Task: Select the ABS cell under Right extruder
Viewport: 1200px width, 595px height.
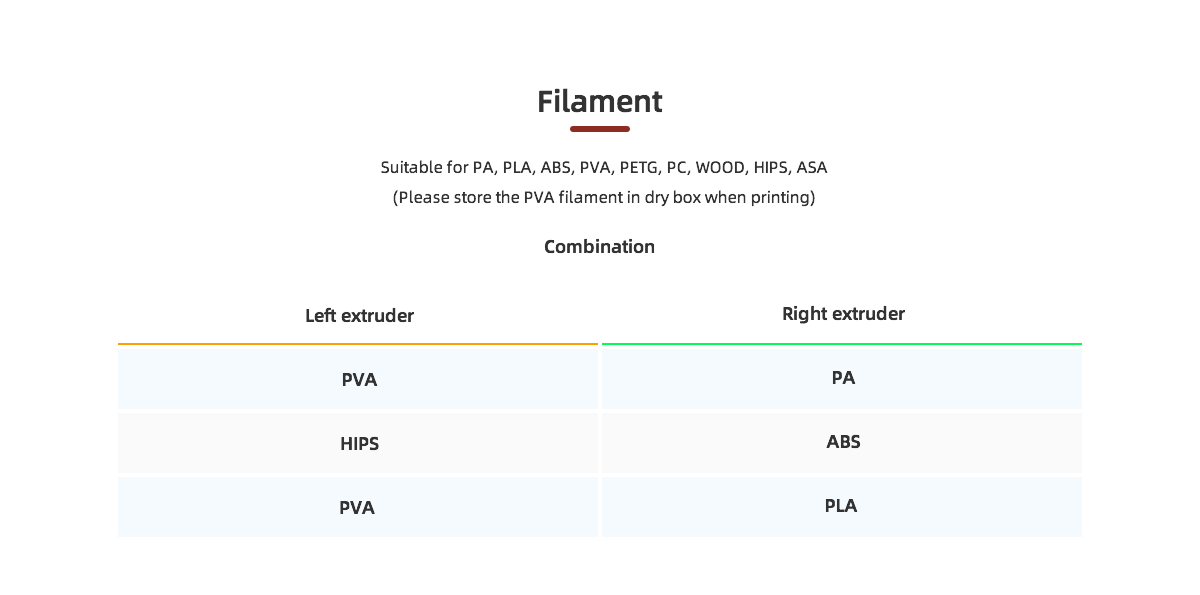Action: [843, 442]
